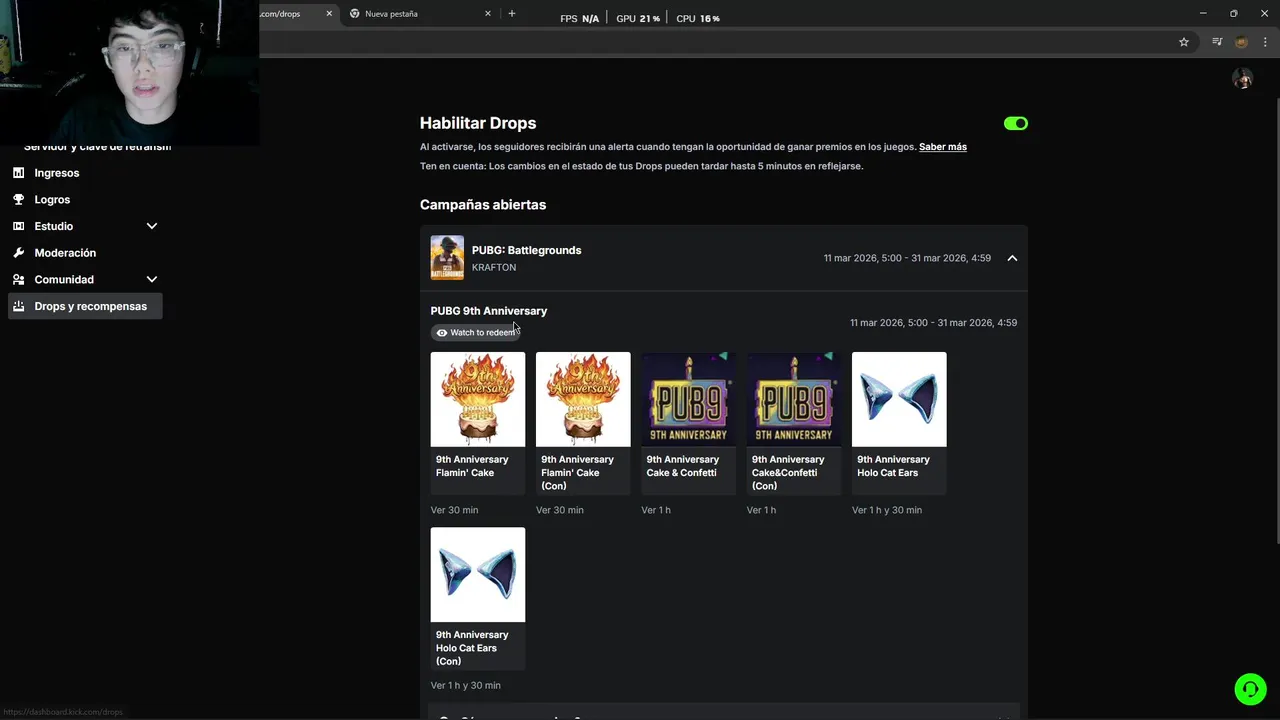This screenshot has height=720, width=1280.
Task: Open the Chrome profile icon
Action: (x=1242, y=42)
